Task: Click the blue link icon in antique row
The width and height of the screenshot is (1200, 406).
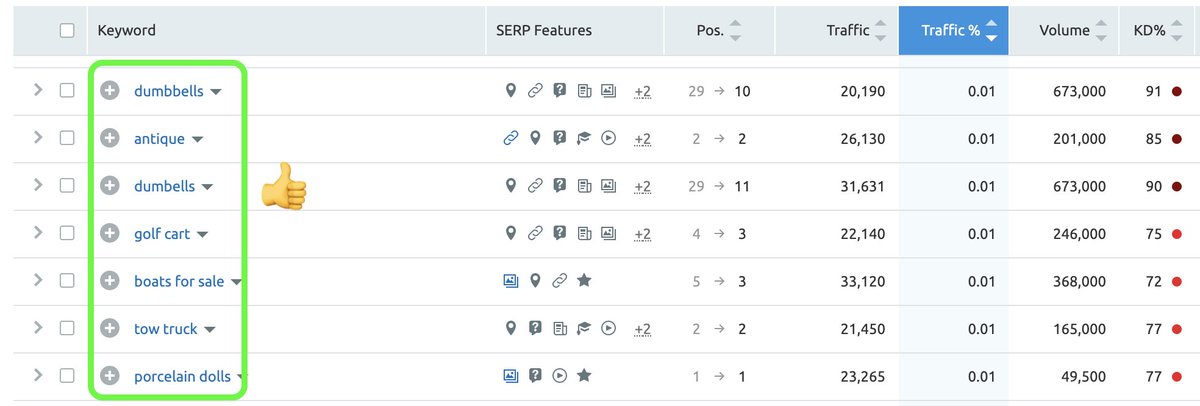Action: coord(511,138)
